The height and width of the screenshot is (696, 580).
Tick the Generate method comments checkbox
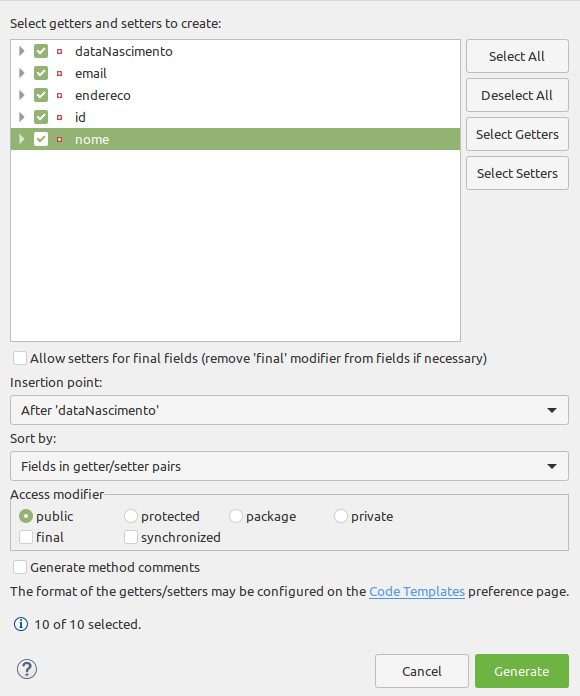point(20,567)
